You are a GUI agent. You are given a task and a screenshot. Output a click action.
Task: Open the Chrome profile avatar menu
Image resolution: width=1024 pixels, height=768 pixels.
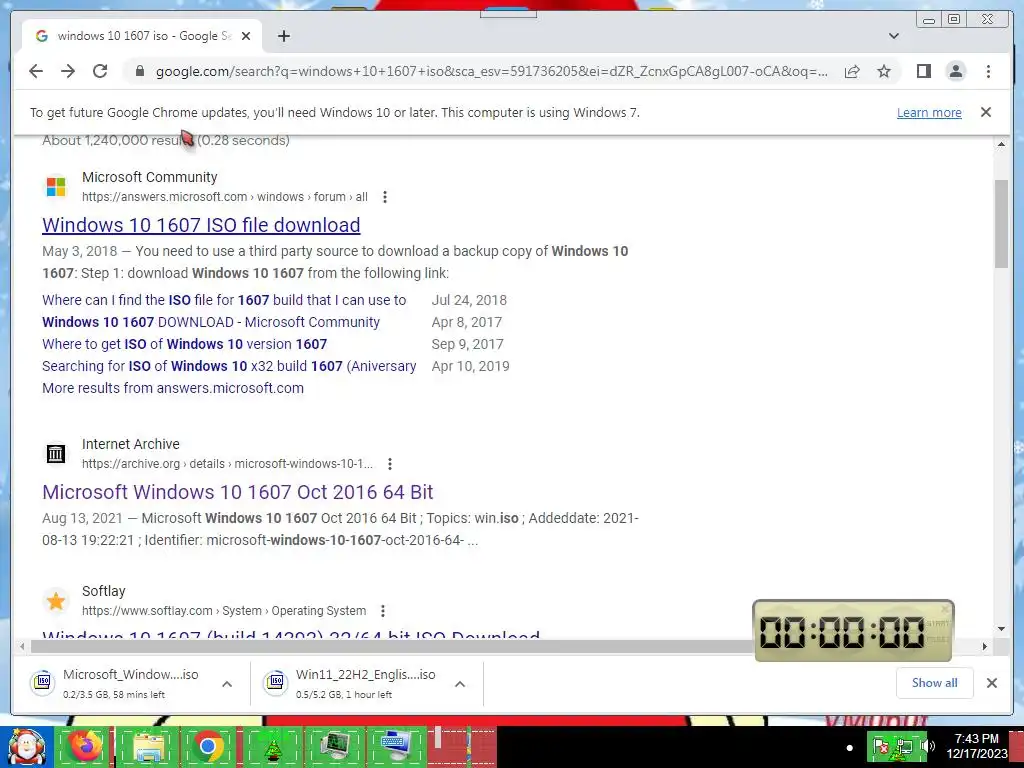(x=955, y=71)
